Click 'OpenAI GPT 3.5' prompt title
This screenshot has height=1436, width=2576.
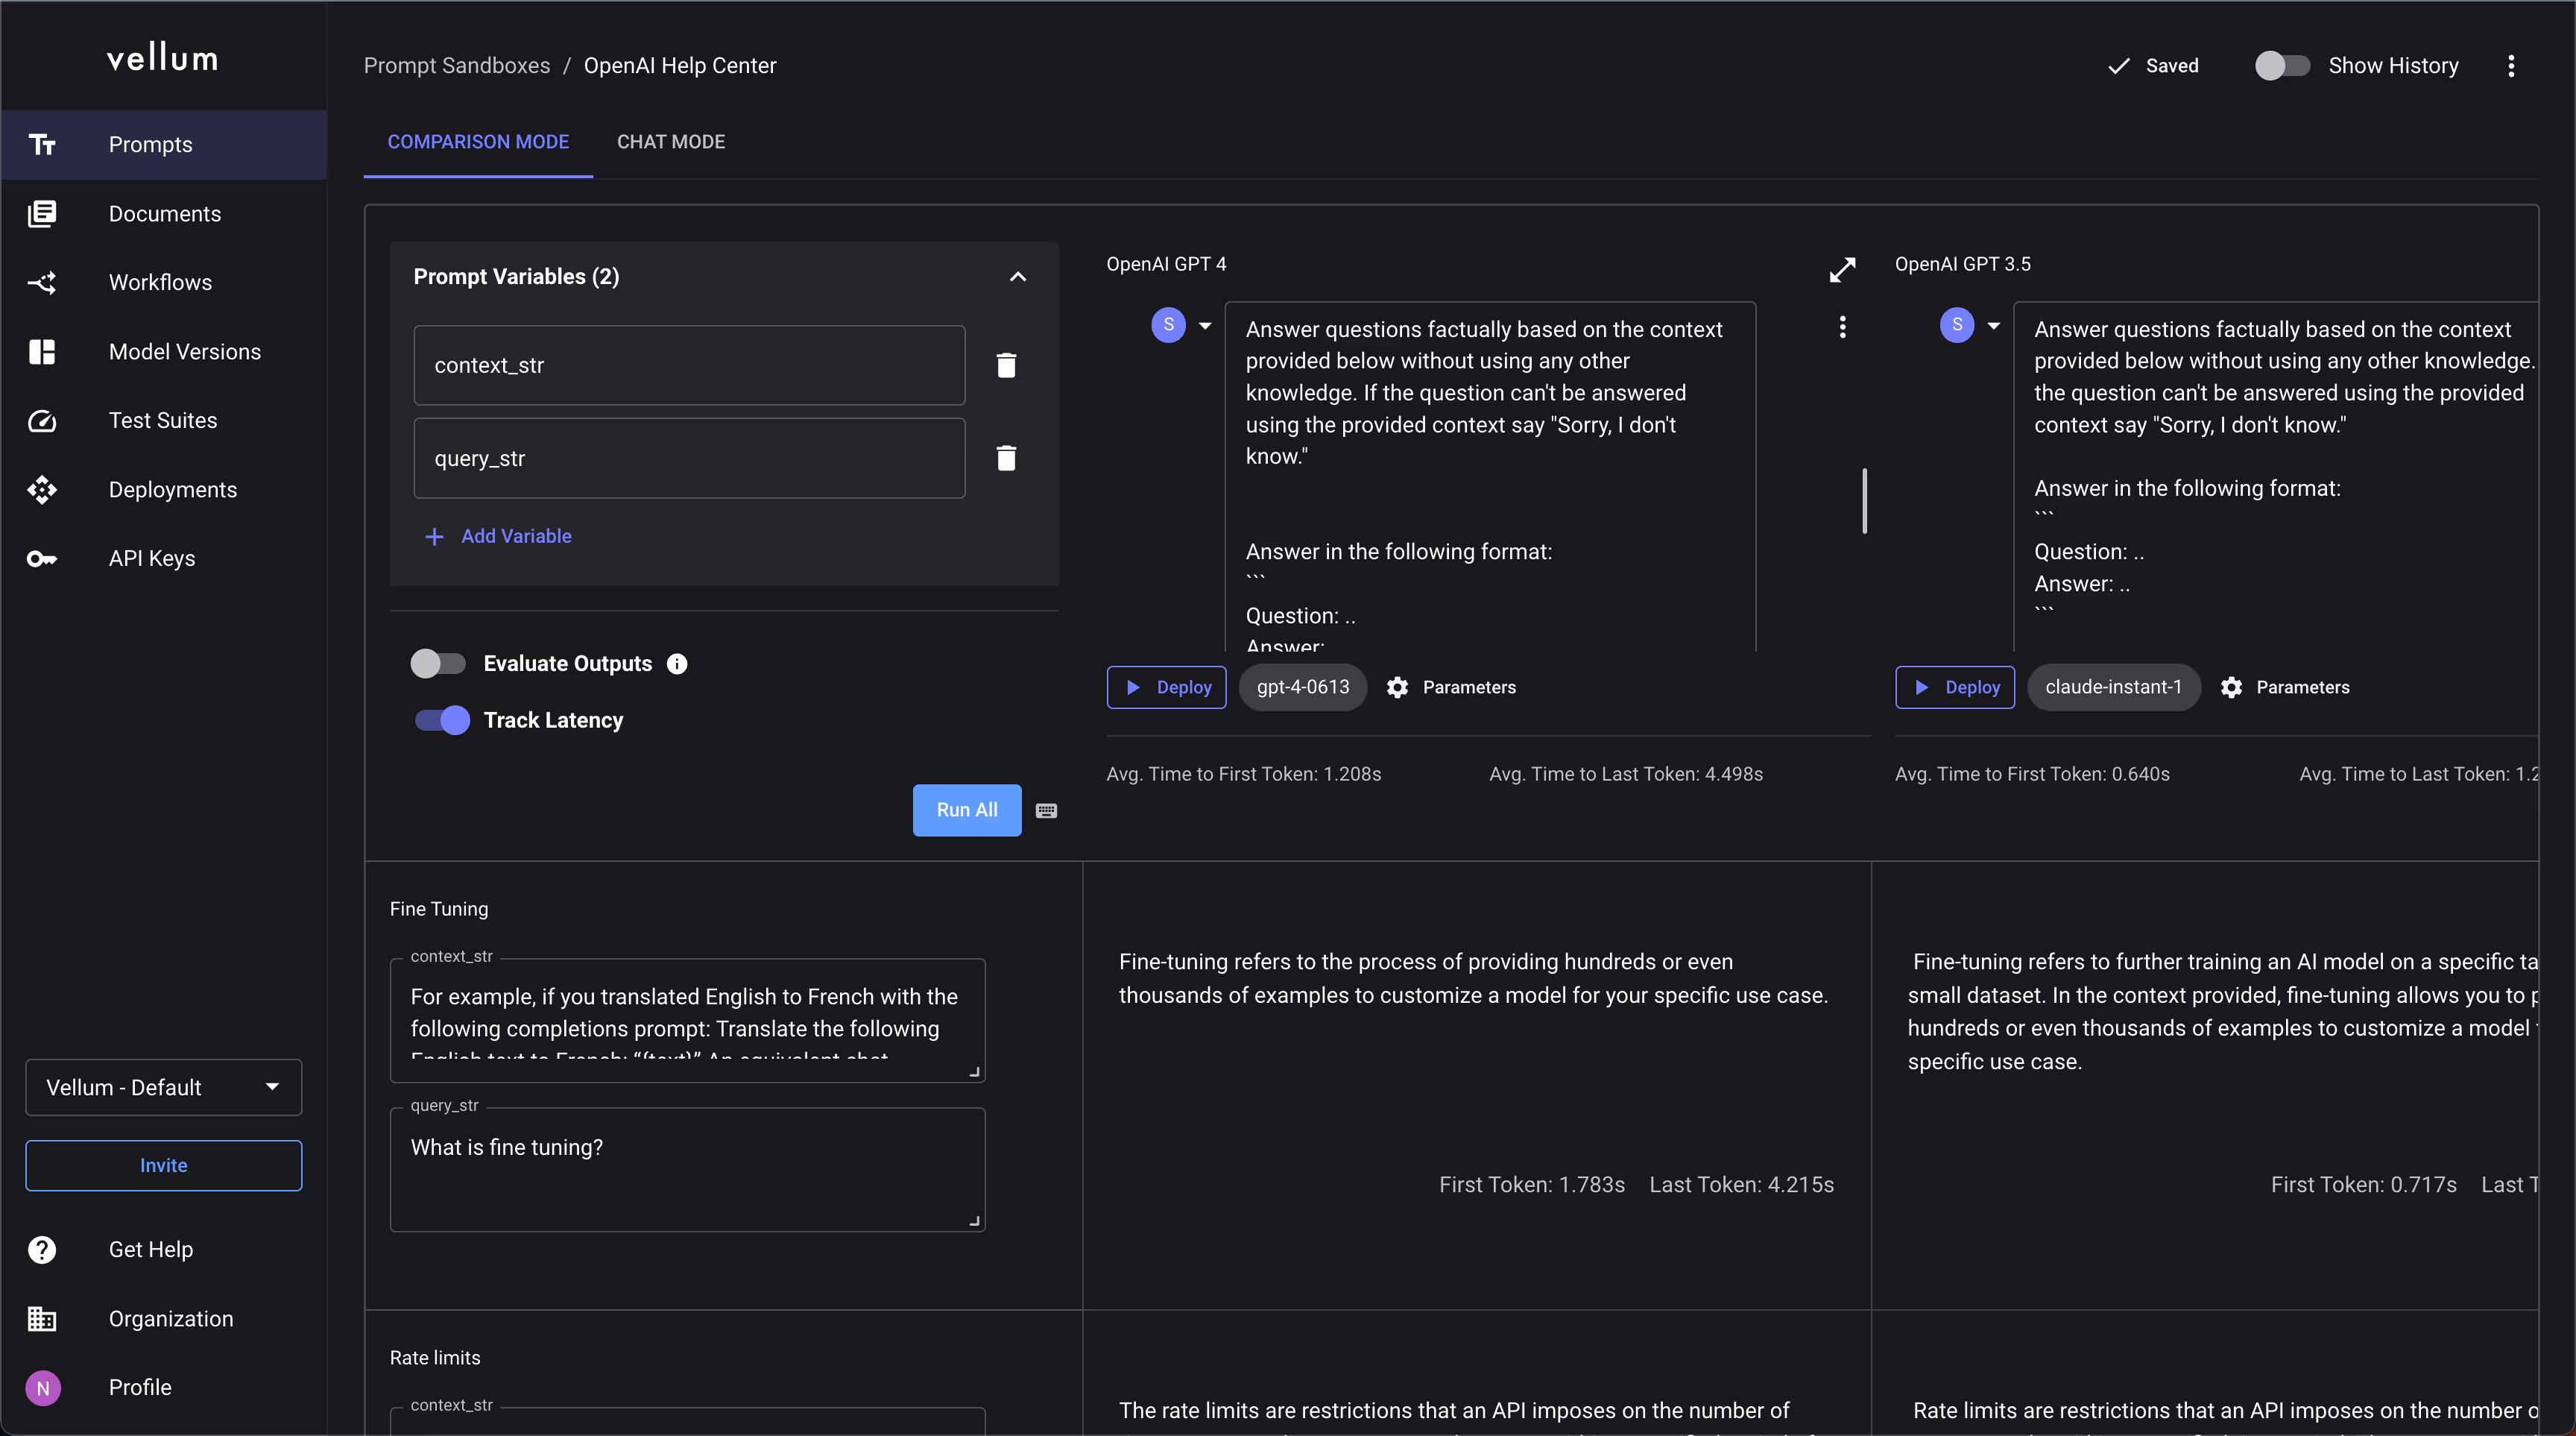pyautogui.click(x=1962, y=264)
